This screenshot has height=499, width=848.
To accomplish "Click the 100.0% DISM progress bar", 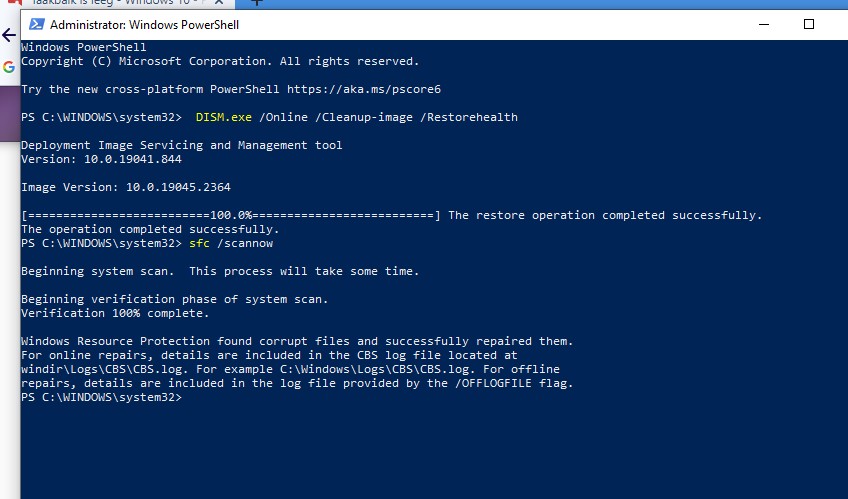I will (231, 215).
